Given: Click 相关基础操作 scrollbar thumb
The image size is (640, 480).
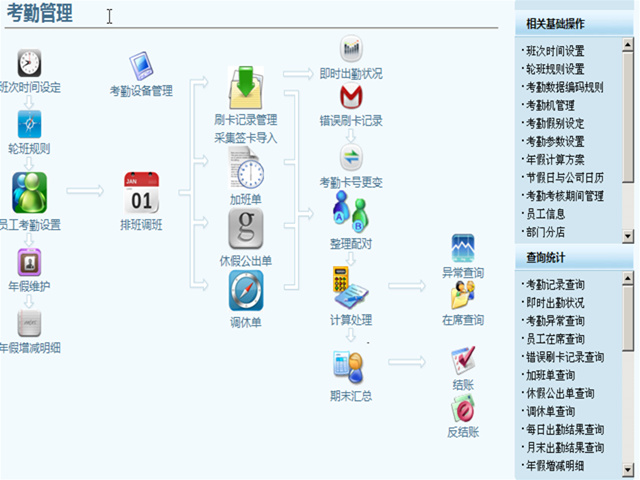Looking at the screenshot, I should (628, 117).
